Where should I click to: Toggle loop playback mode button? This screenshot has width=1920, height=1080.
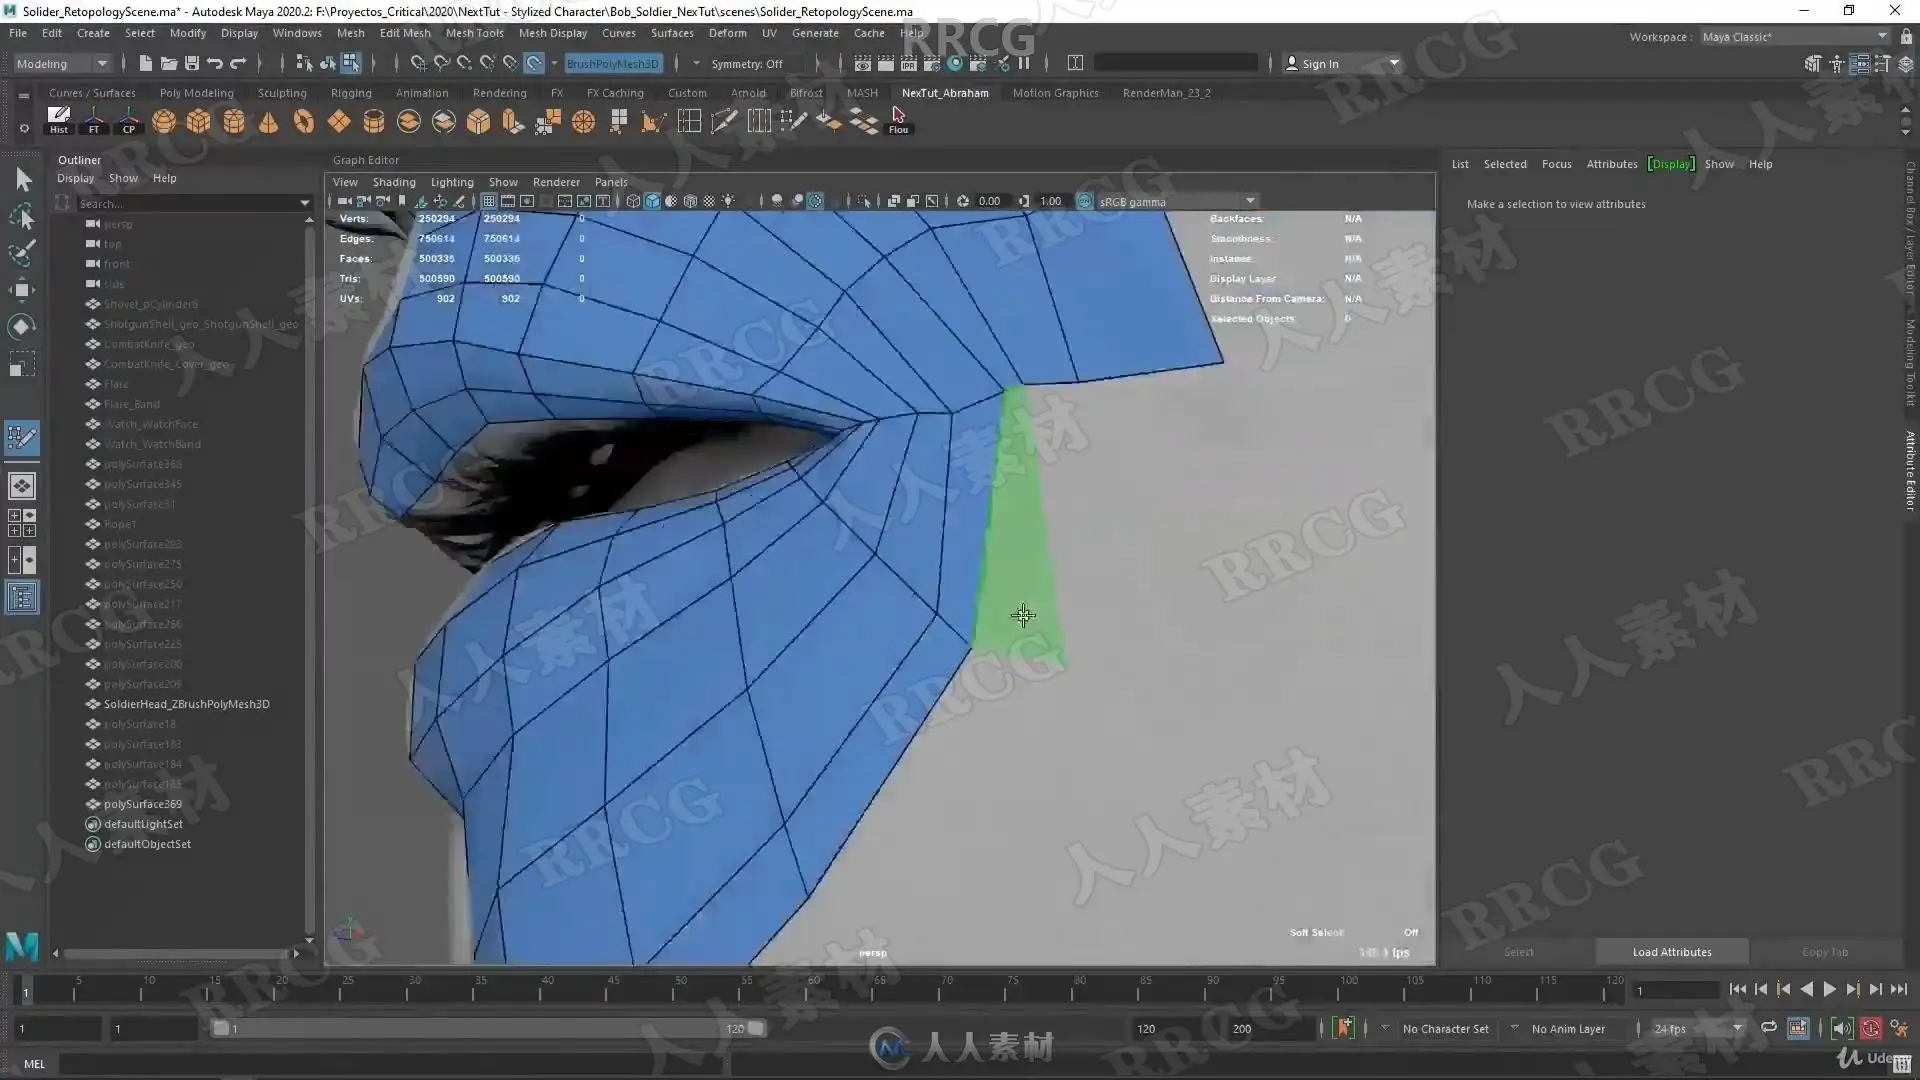click(x=1769, y=1028)
